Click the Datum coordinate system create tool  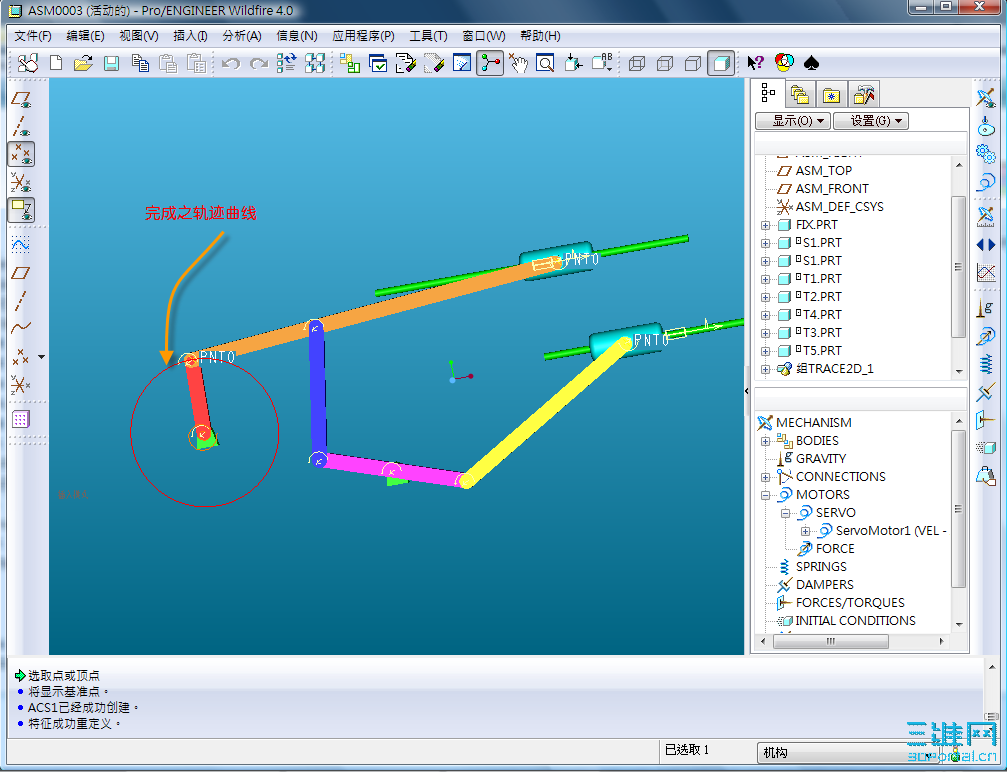20,384
